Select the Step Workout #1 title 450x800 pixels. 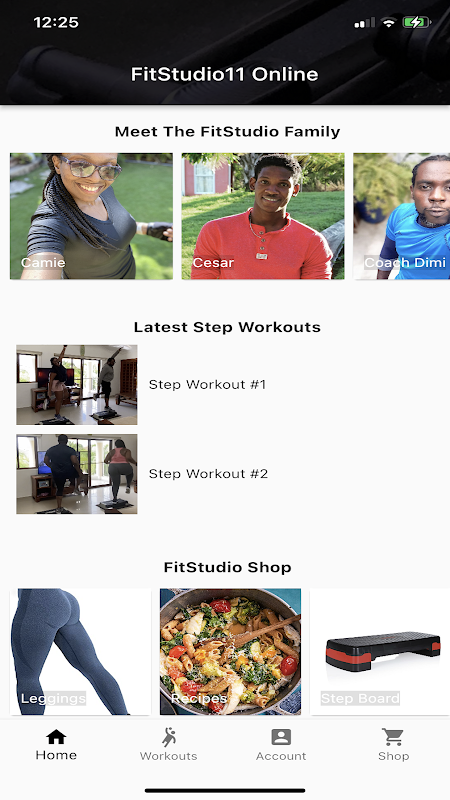click(207, 385)
